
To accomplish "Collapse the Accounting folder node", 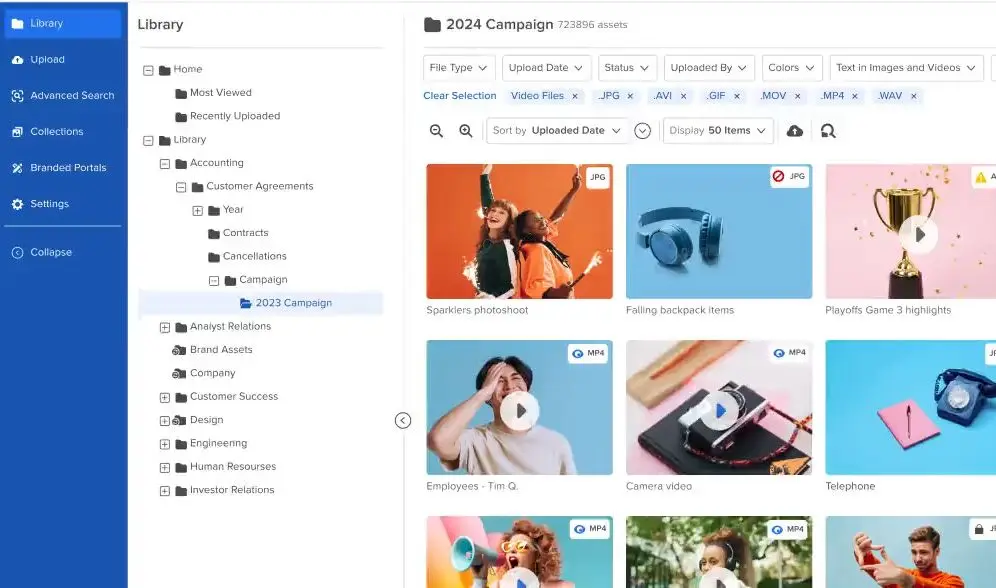I will pyautogui.click(x=165, y=164).
